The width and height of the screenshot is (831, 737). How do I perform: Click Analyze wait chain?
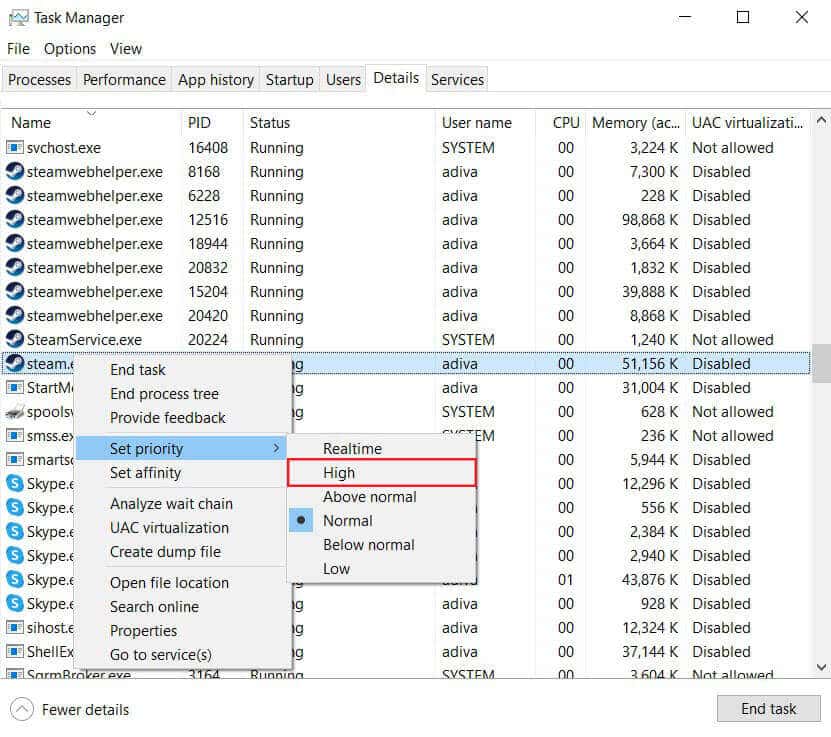(181, 504)
